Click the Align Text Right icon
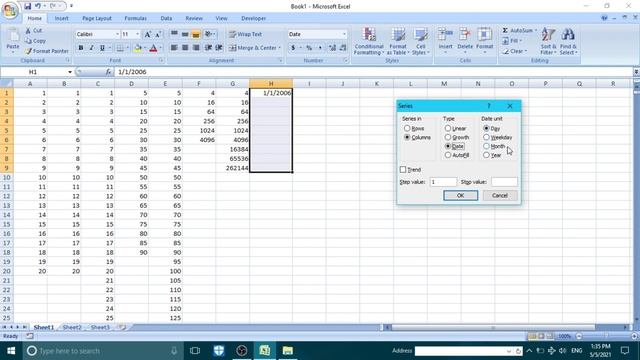Screen dimensions: 640x360 tap(196, 48)
